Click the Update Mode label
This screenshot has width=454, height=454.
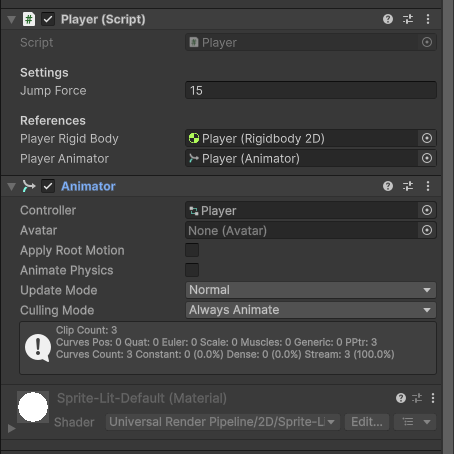pyautogui.click(x=59, y=290)
